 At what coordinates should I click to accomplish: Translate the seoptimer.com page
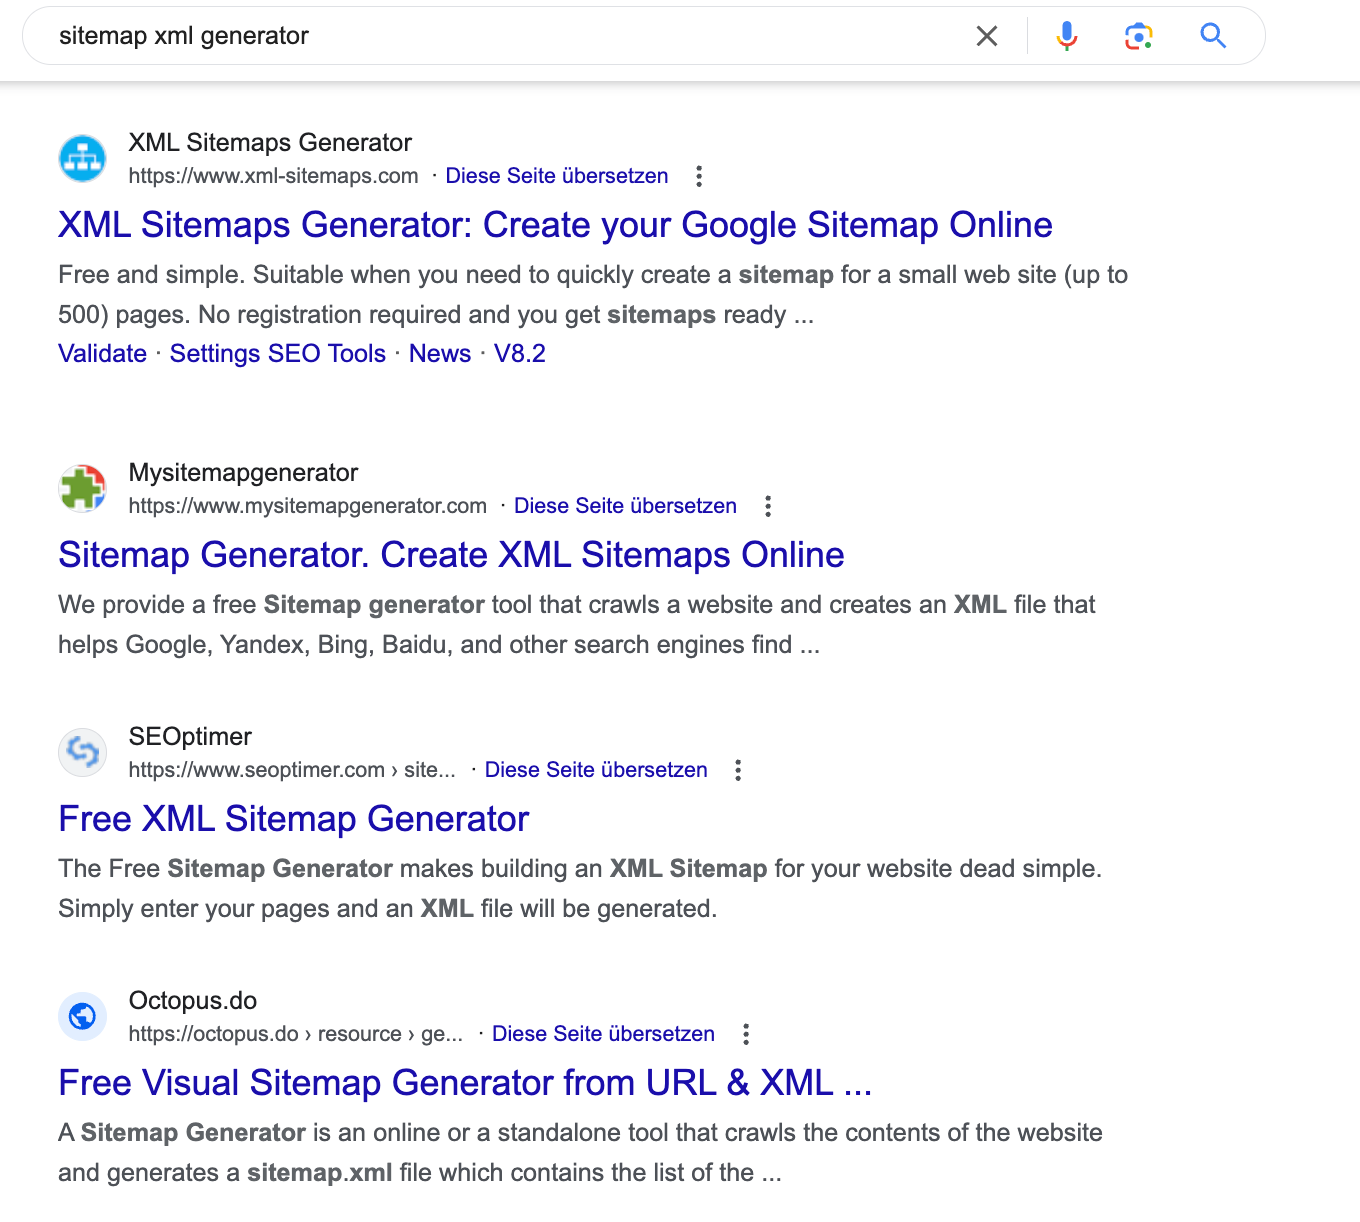596,770
